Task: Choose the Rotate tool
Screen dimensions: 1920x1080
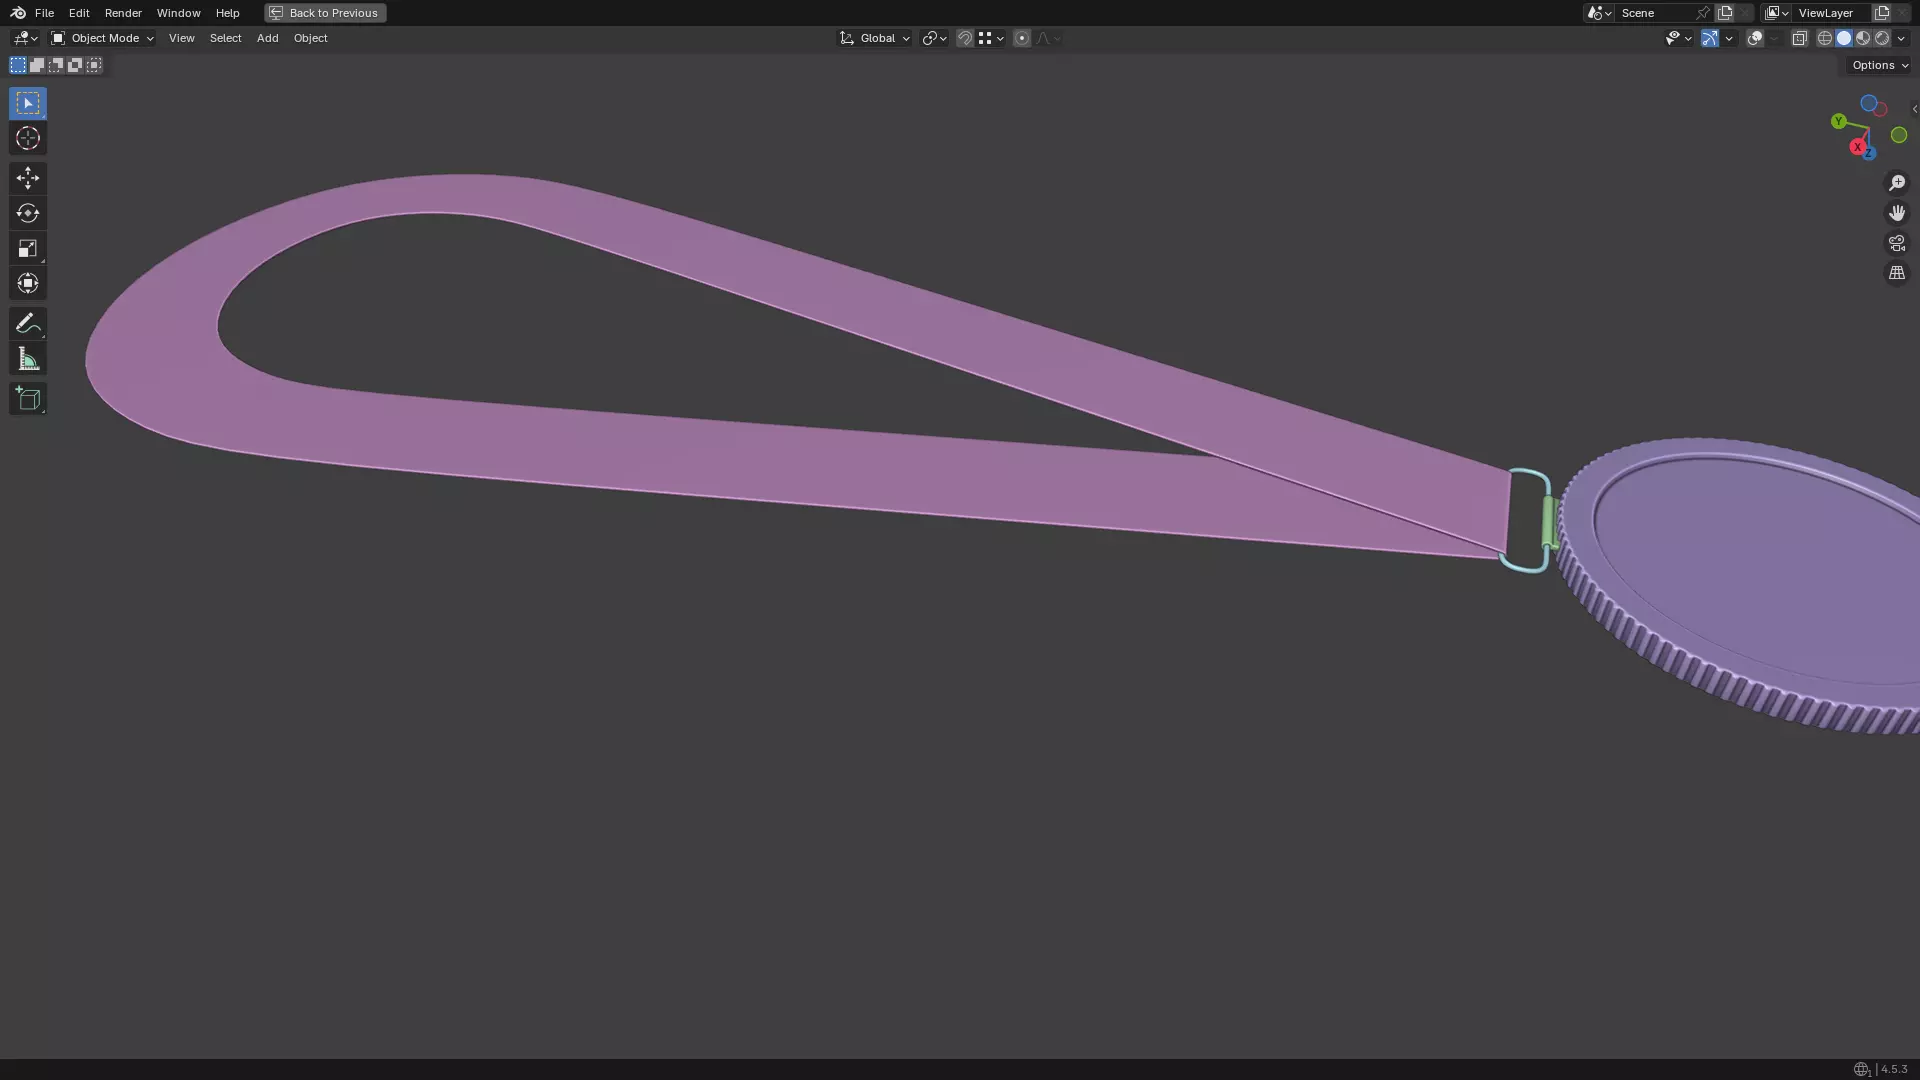Action: 27,213
